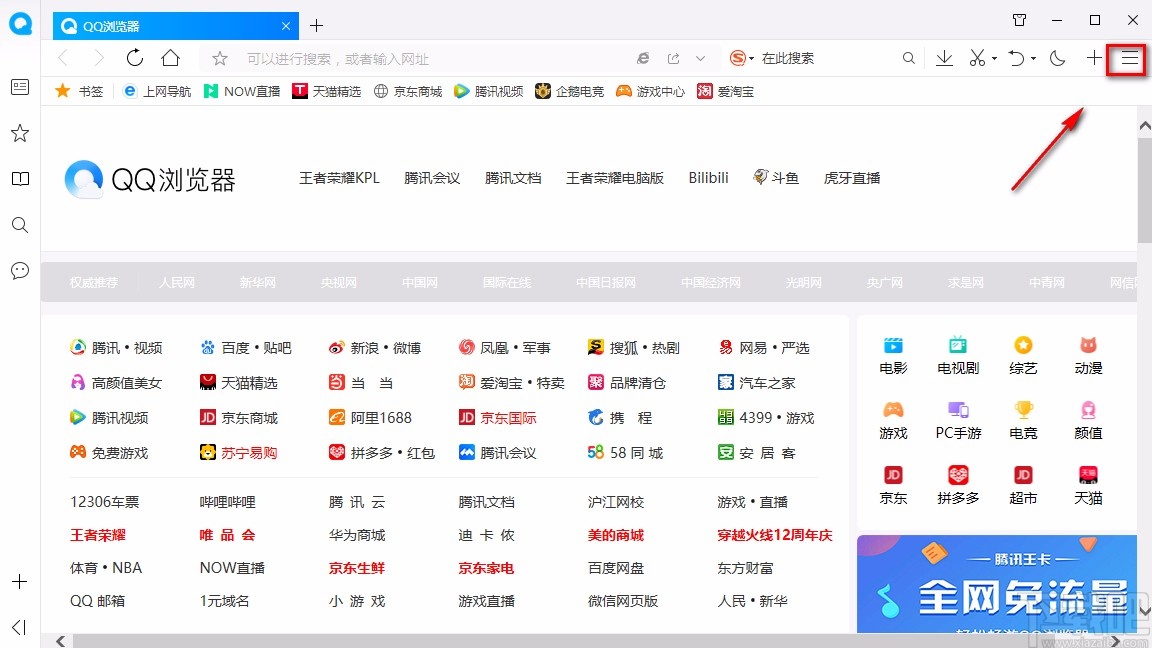Bookmark this page via the address bar star
This screenshot has height=648, width=1152.
tap(219, 58)
